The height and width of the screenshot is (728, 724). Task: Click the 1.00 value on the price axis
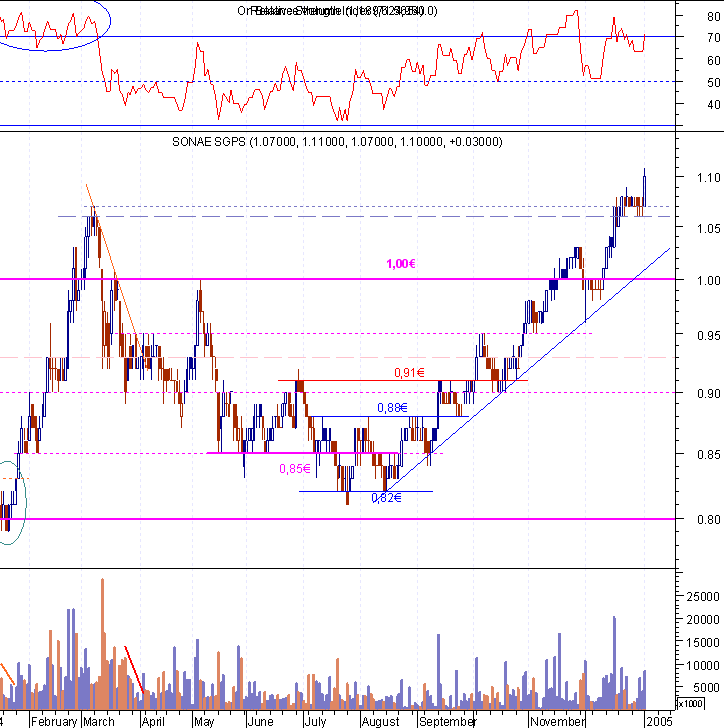709,280
